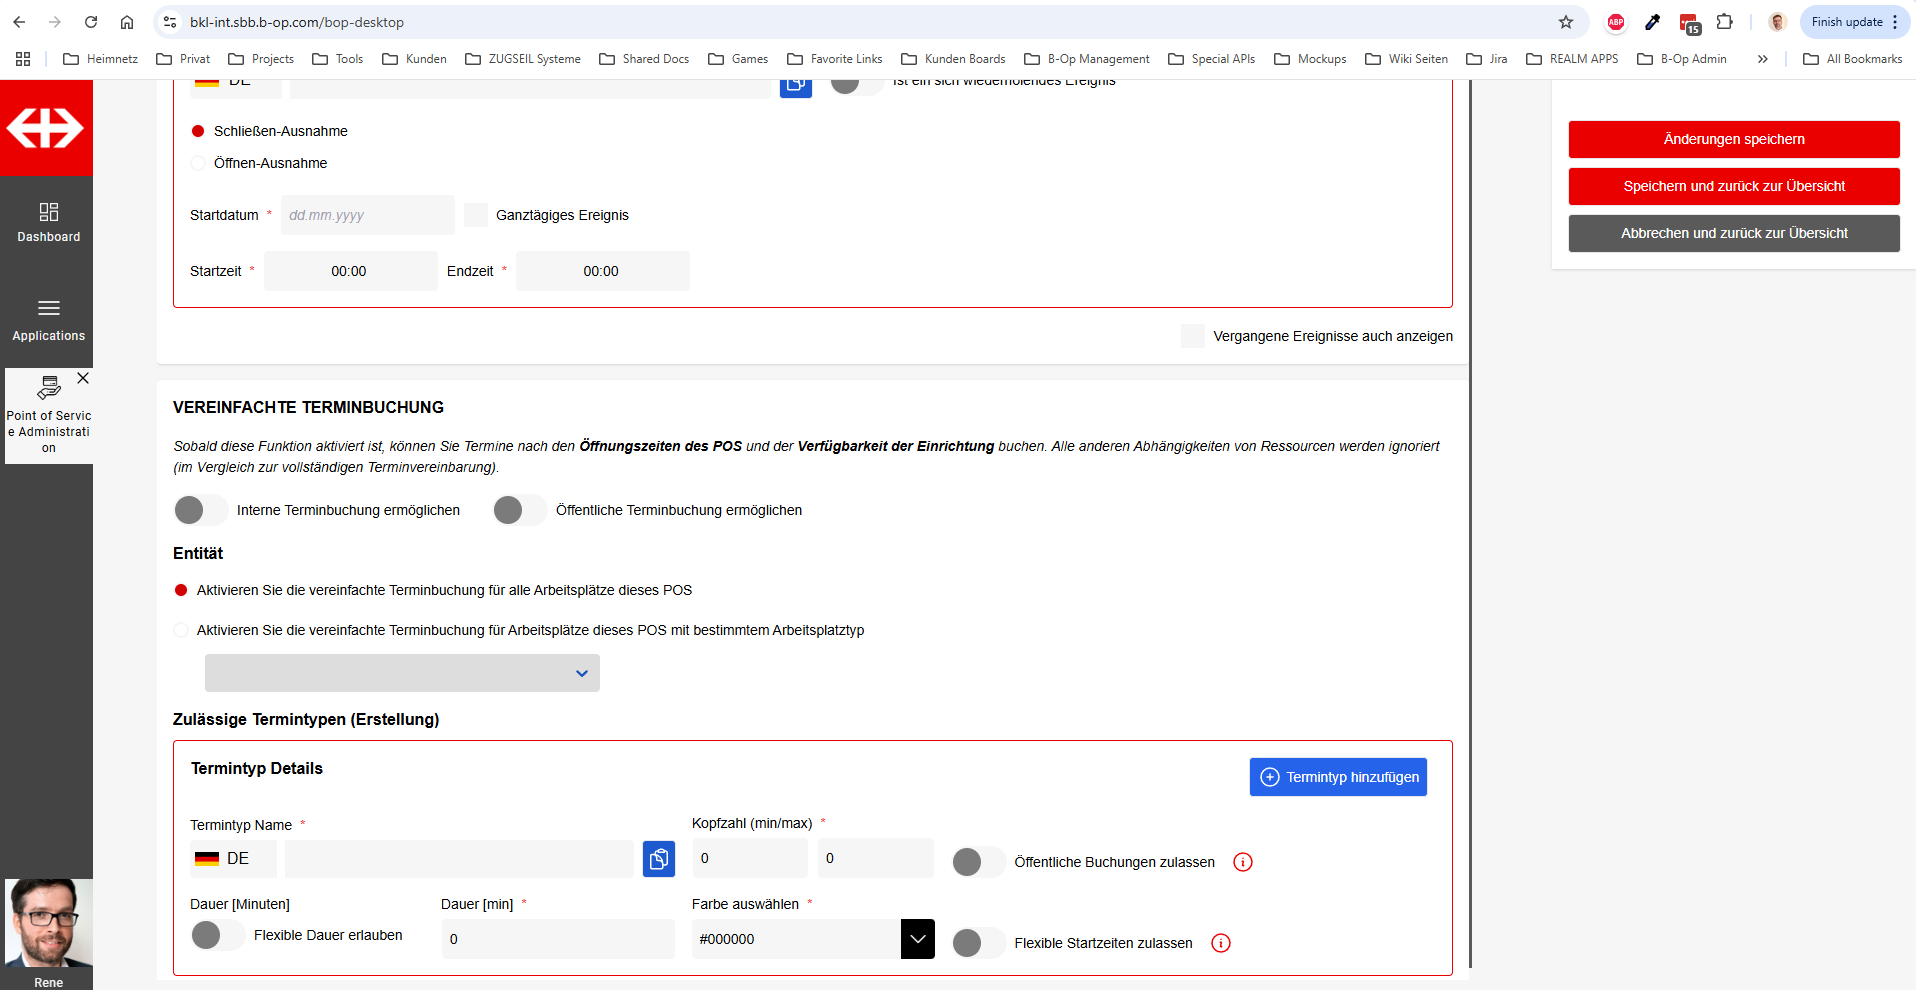Viewport: 1916px width, 990px height.
Task: Show info for Öffentliche Buchungen zulassen
Action: 1243,862
